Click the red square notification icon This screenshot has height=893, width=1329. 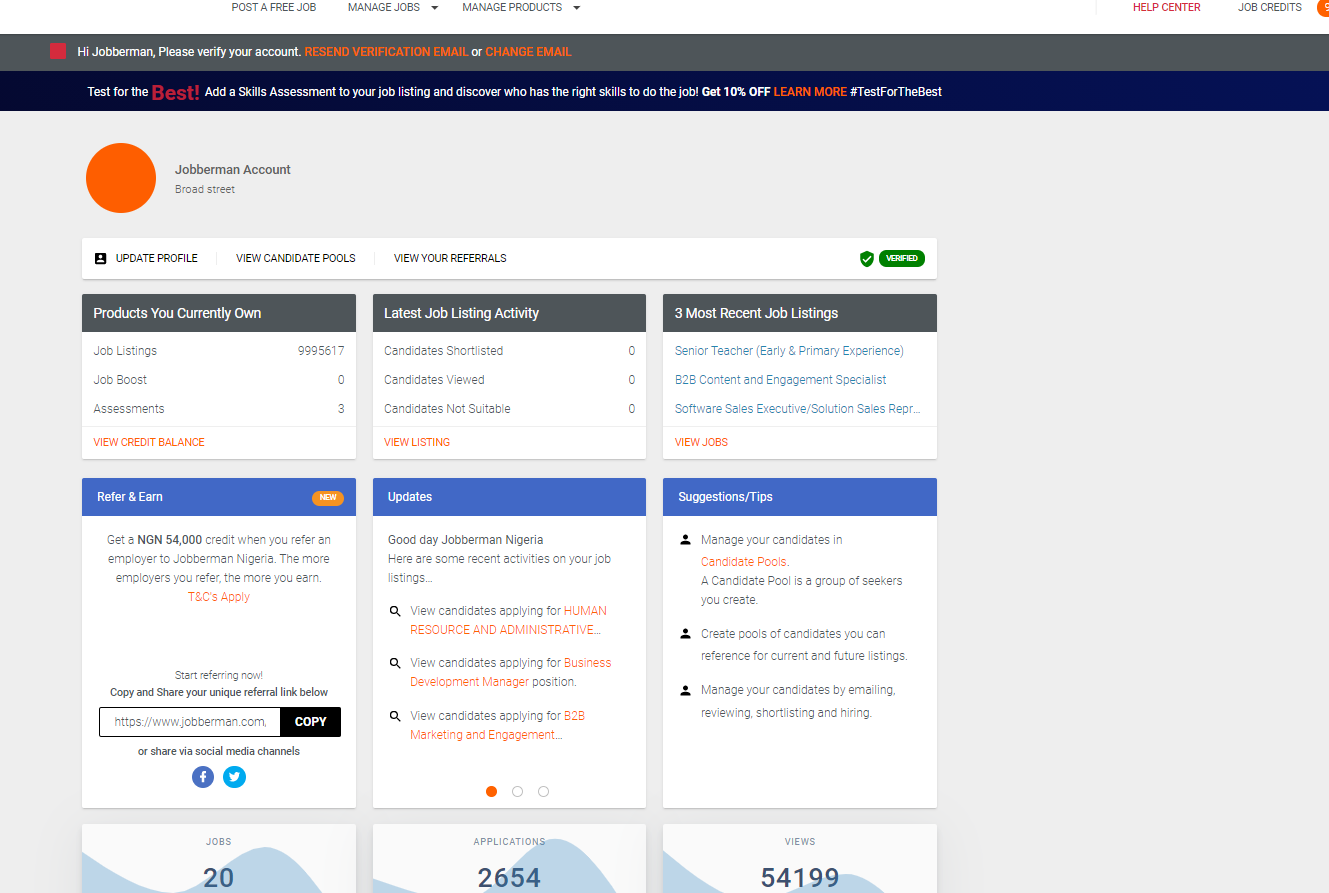pos(58,51)
